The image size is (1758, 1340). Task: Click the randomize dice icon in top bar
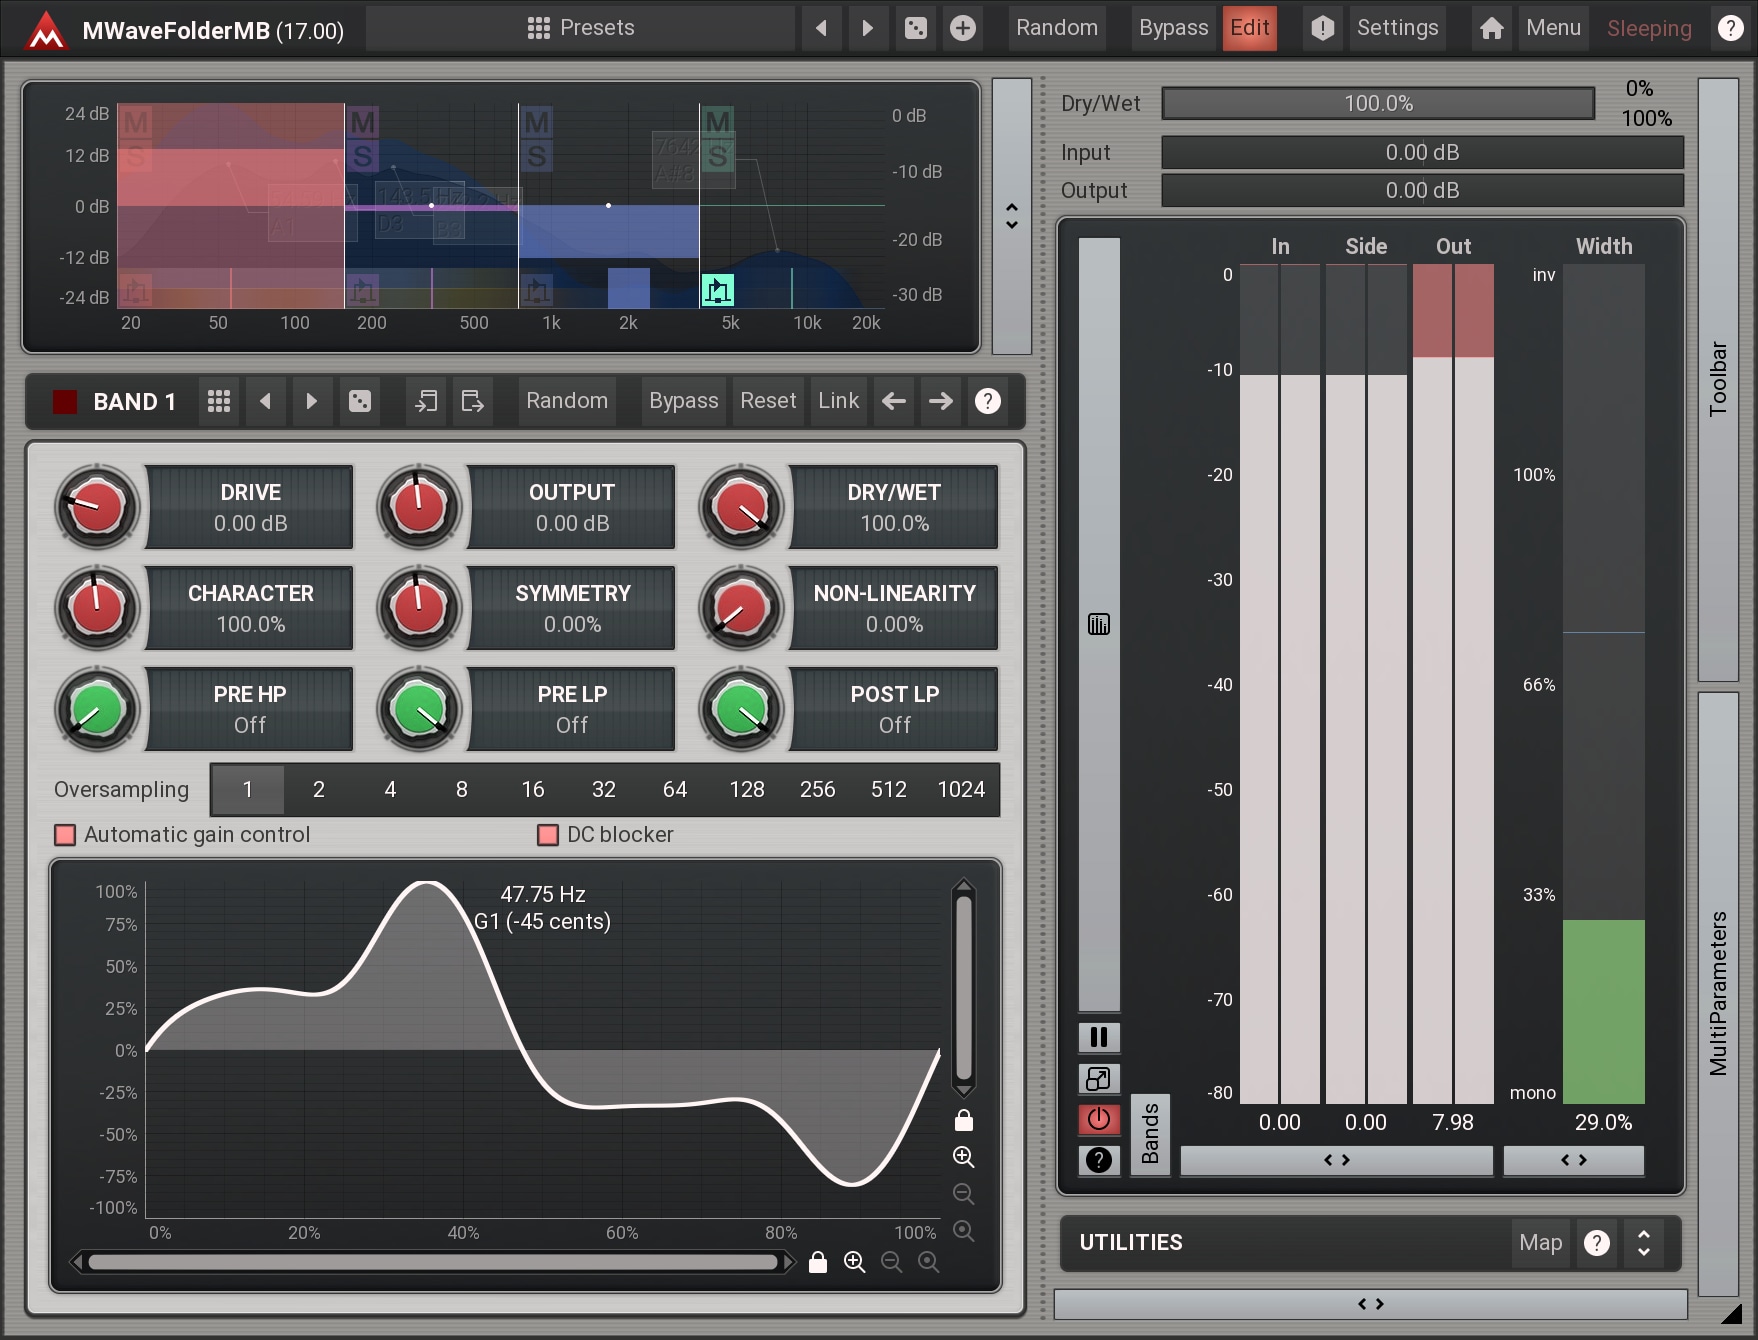click(915, 28)
